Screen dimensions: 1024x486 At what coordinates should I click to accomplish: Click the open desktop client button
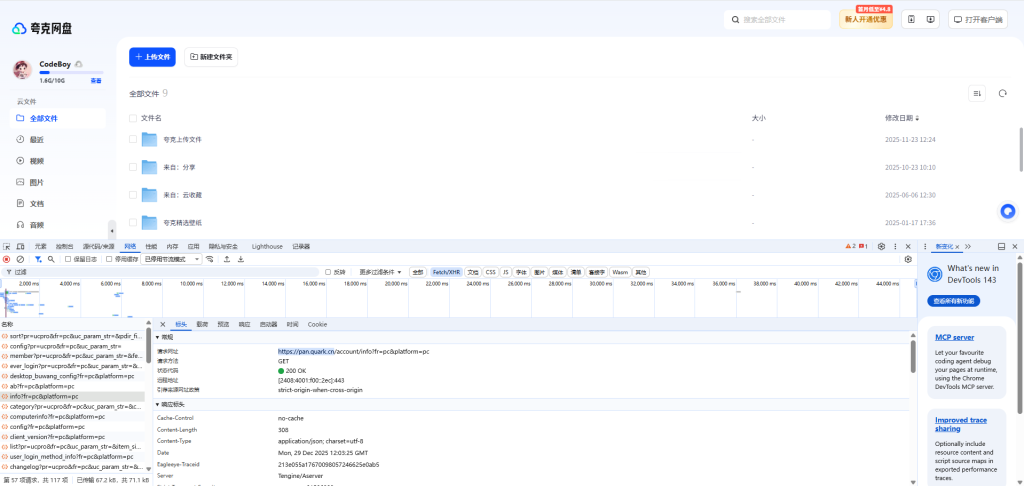pyautogui.click(x=978, y=20)
